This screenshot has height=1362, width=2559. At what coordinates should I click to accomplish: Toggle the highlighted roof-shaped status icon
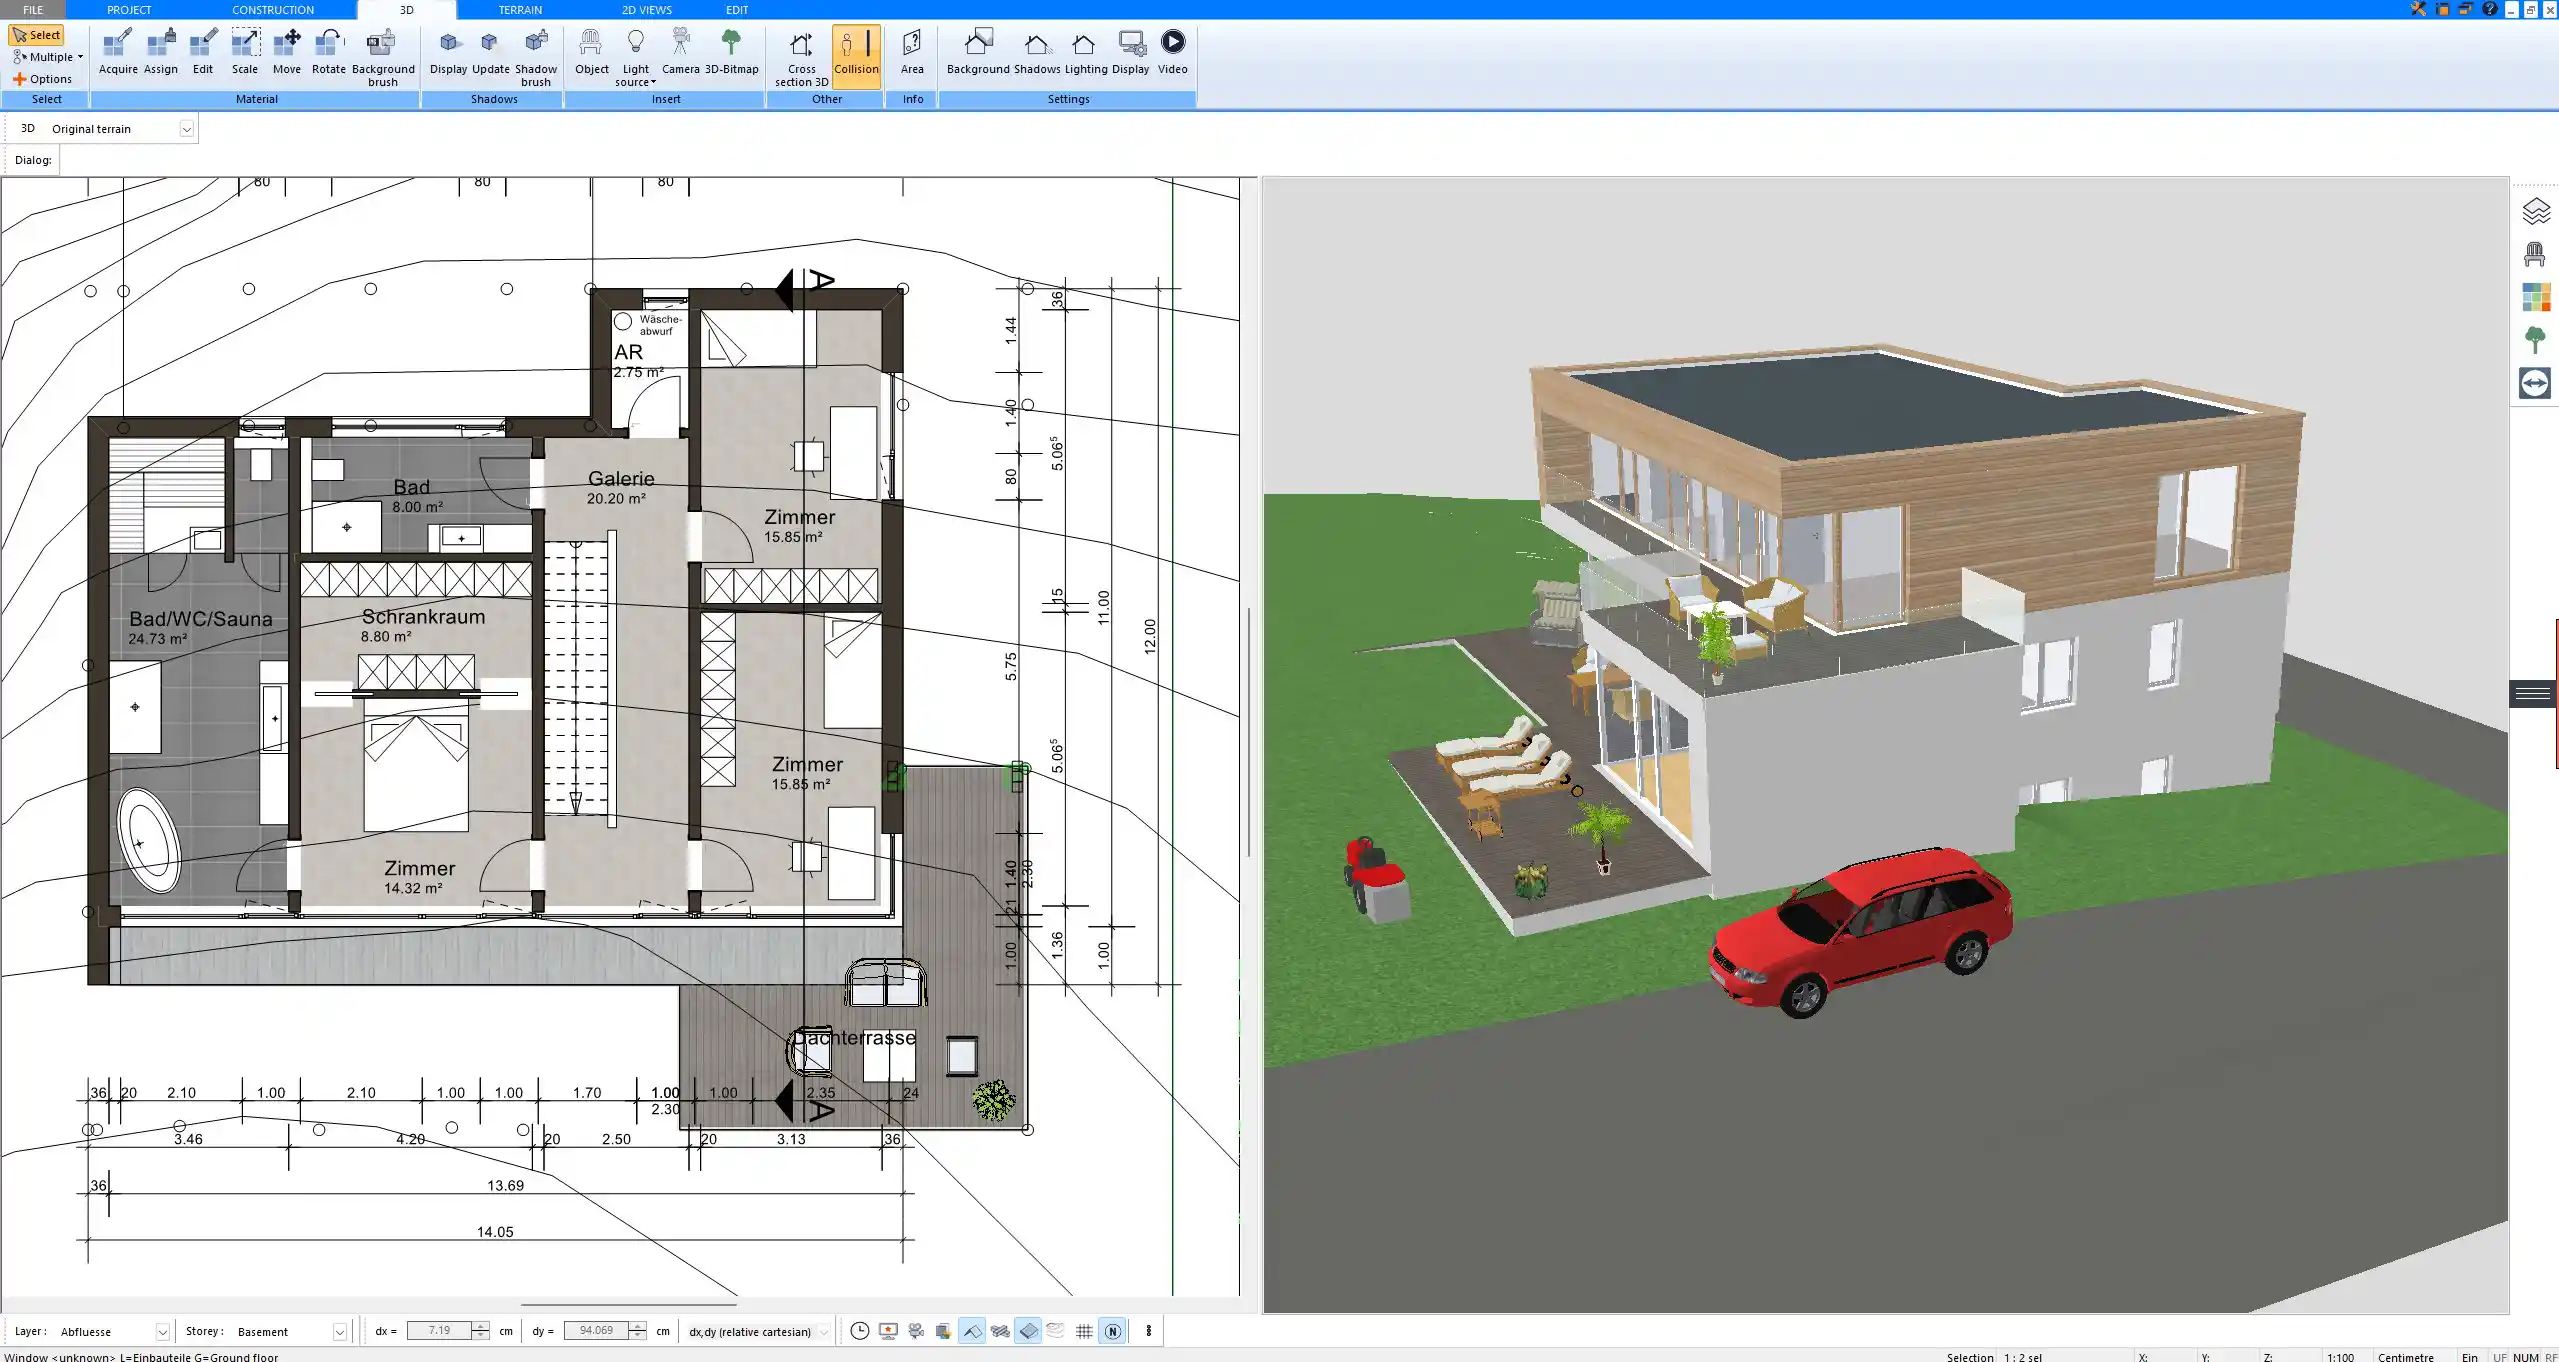971,1331
